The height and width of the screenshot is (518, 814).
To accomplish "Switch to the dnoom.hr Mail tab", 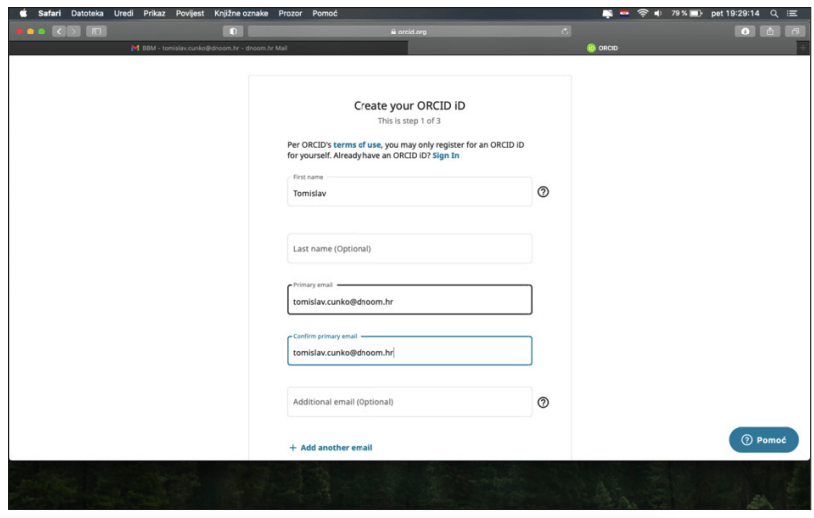I will pos(210,48).
